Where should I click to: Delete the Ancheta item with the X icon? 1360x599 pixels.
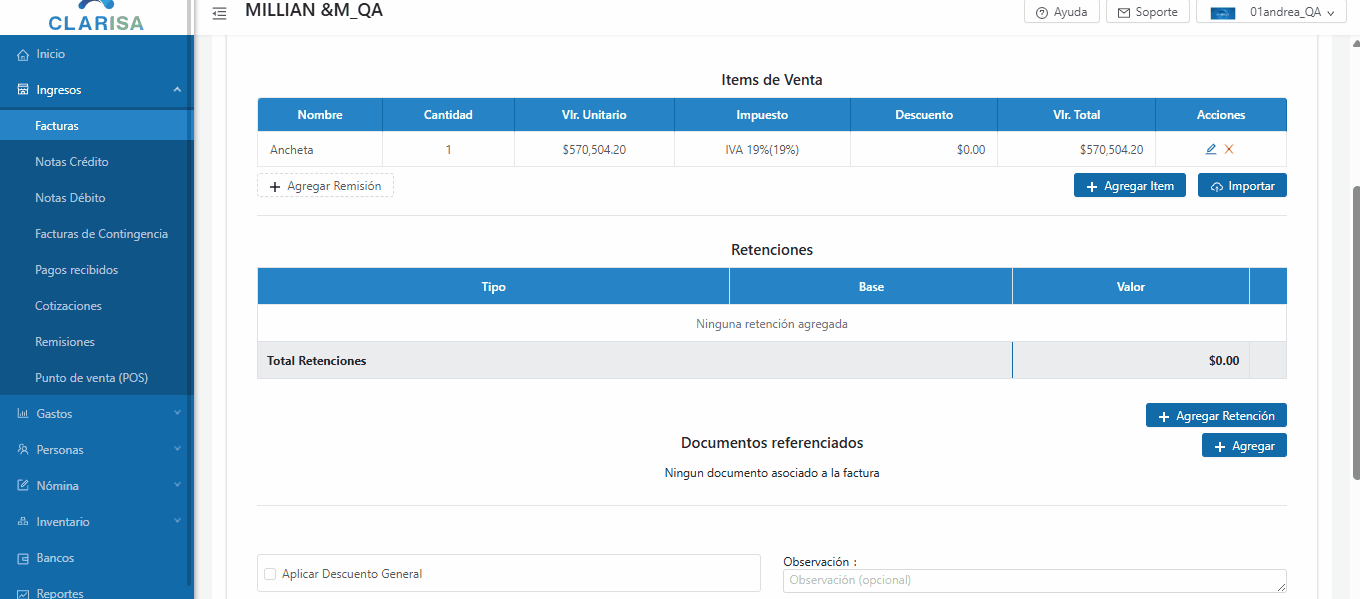[x=1229, y=149]
